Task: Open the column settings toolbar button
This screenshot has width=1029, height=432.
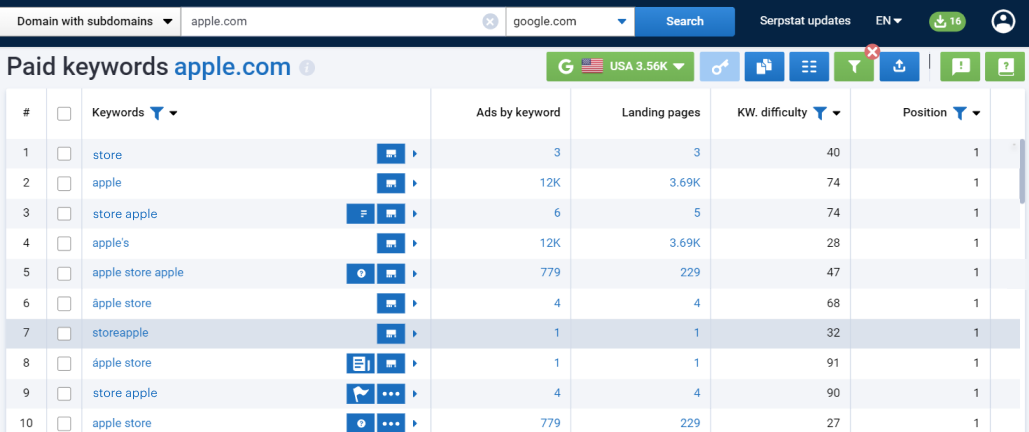Action: click(809, 66)
